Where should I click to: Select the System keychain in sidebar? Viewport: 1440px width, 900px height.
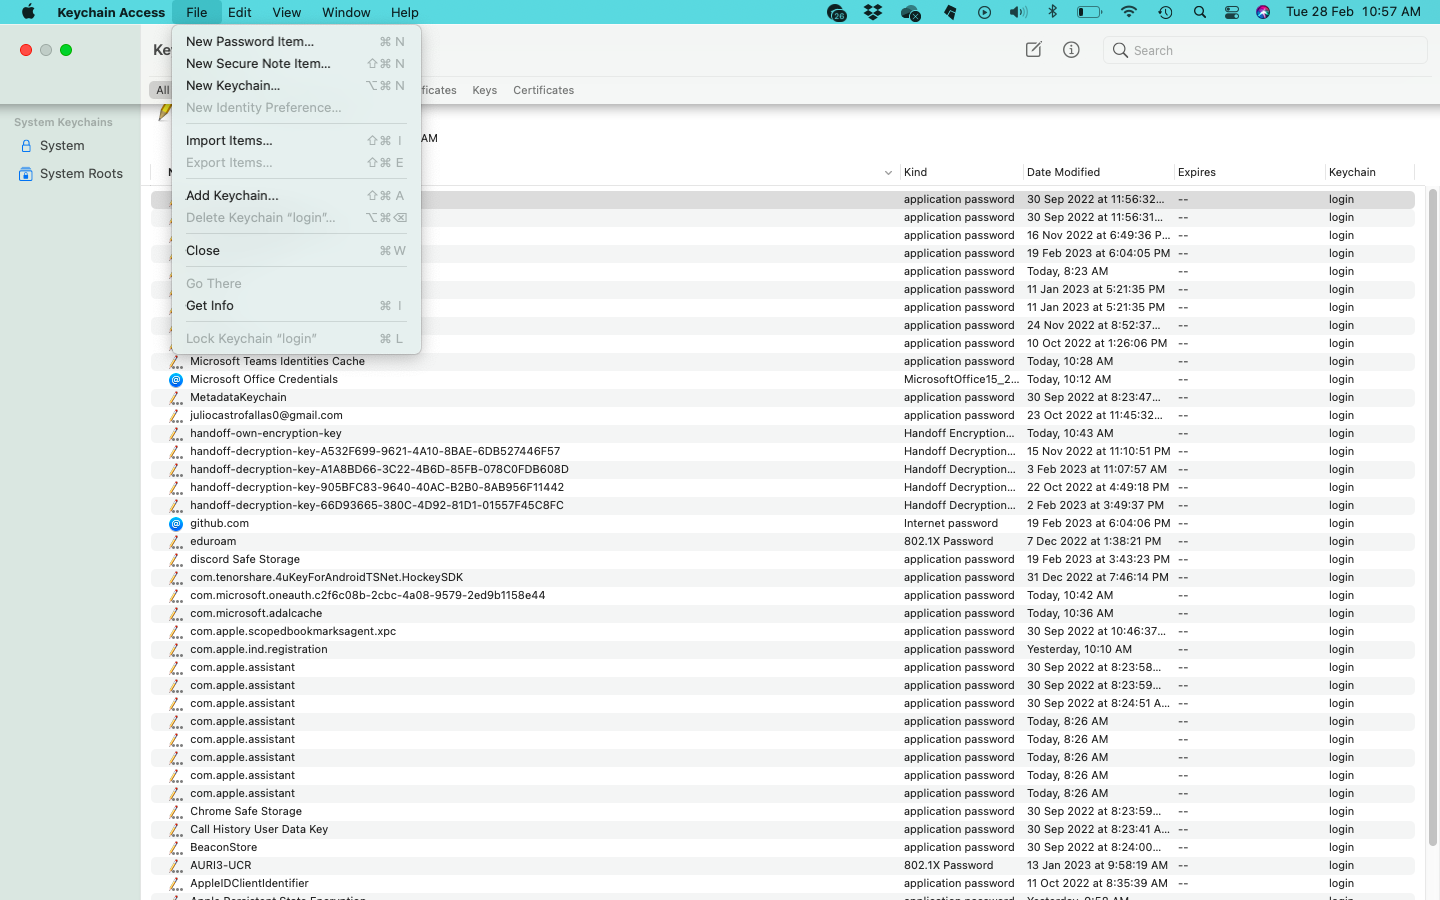(x=62, y=146)
